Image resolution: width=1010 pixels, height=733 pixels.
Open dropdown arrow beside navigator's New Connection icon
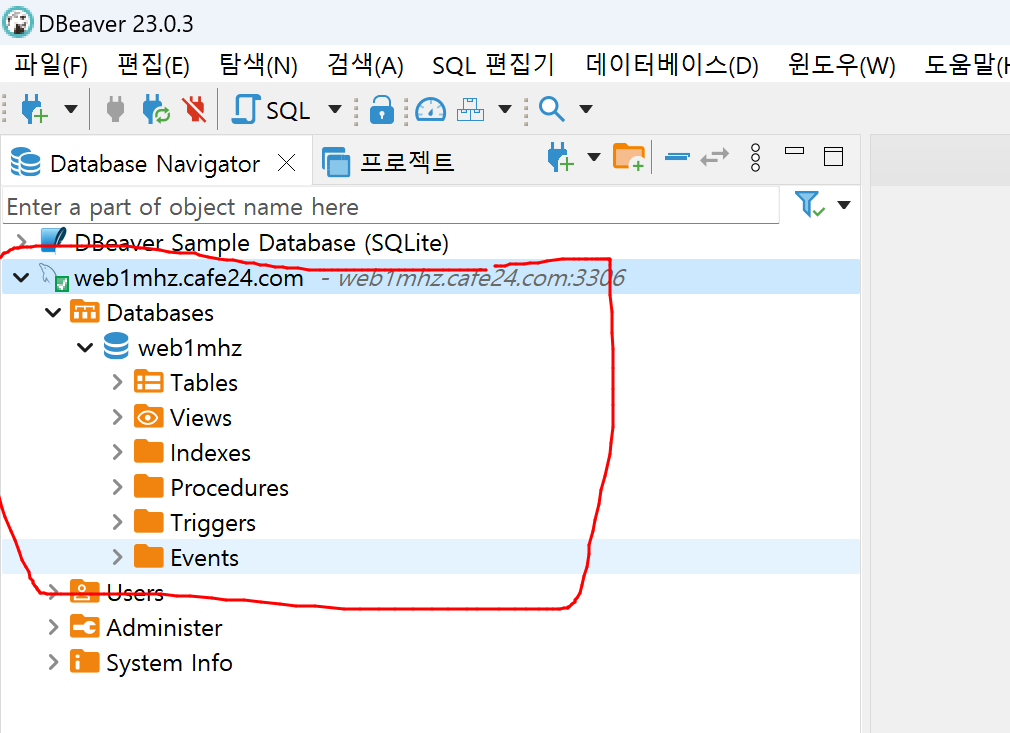click(594, 157)
